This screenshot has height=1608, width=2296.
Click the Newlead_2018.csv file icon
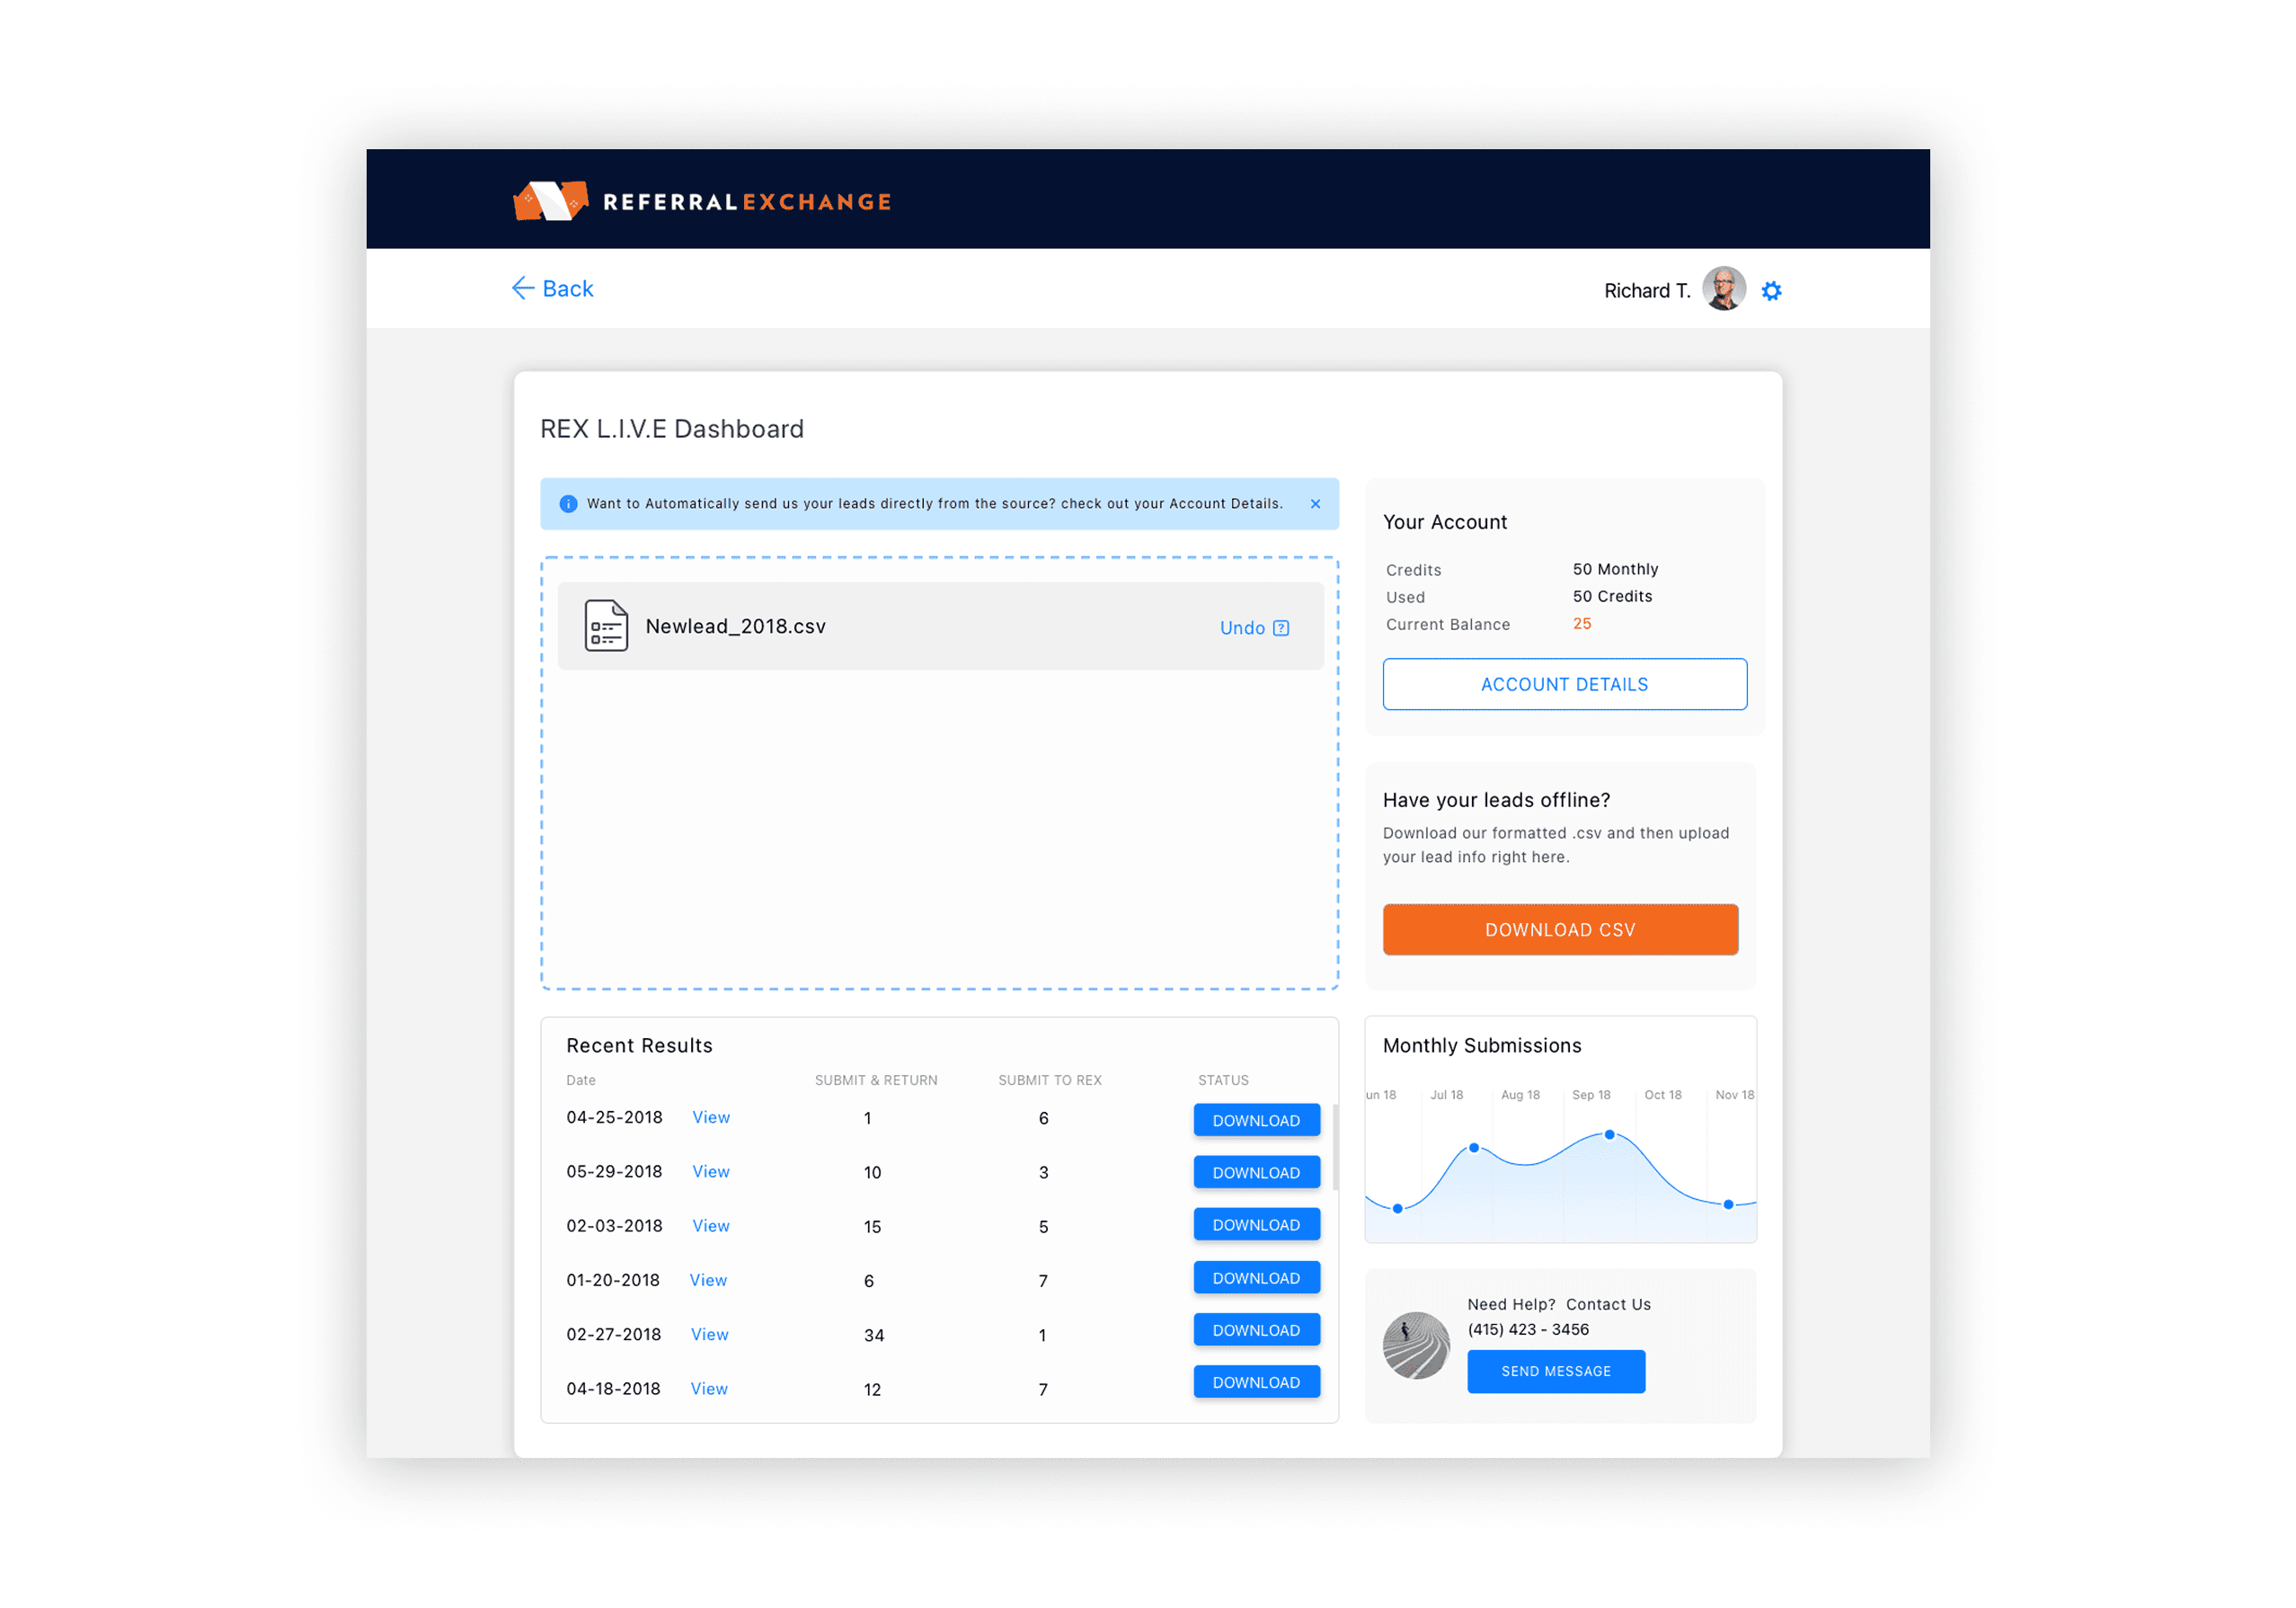(606, 626)
